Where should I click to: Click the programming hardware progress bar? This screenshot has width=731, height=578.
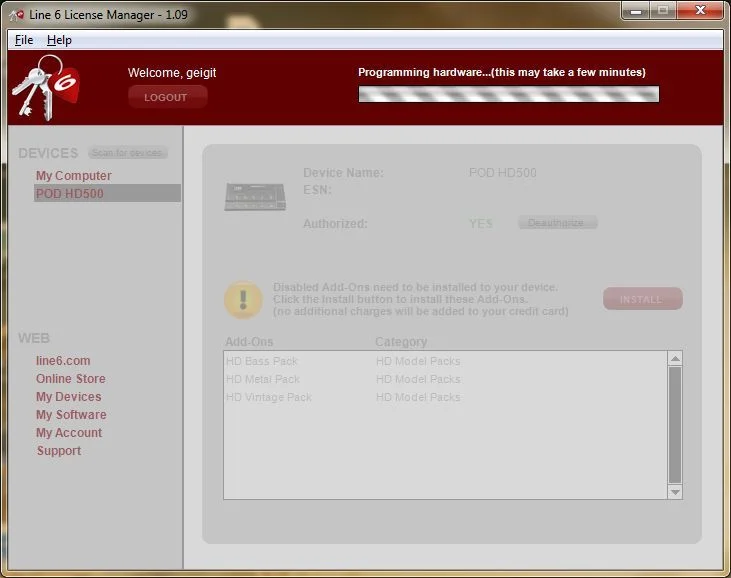coord(509,94)
